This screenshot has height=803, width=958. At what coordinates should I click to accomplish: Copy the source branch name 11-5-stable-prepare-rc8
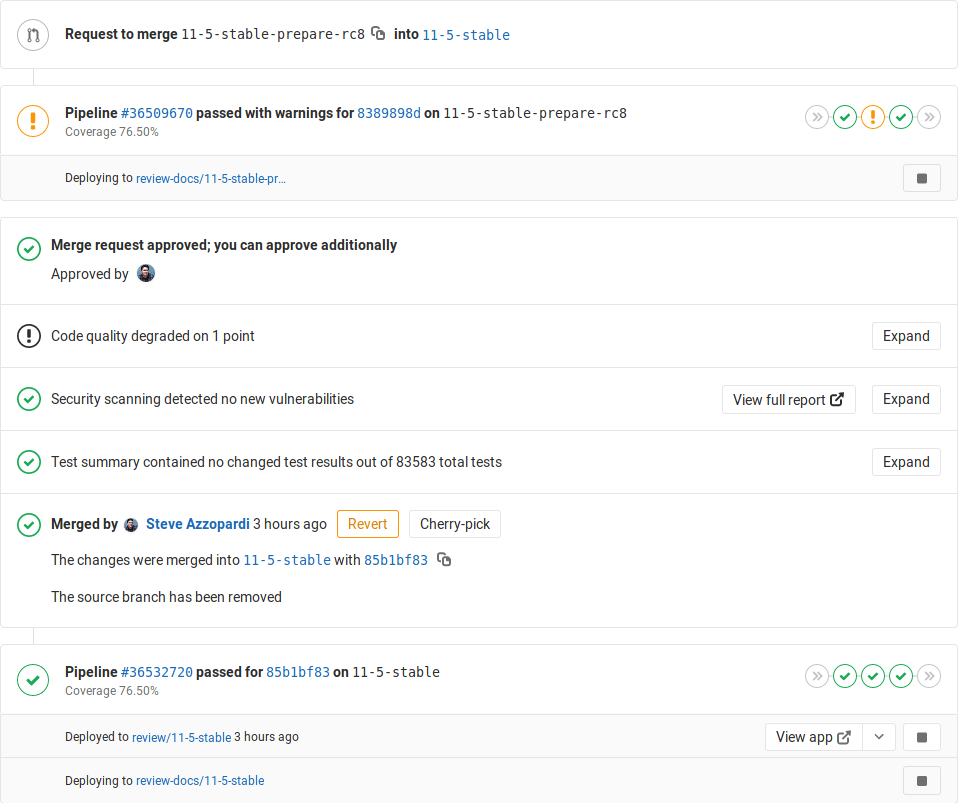pyautogui.click(x=378, y=33)
